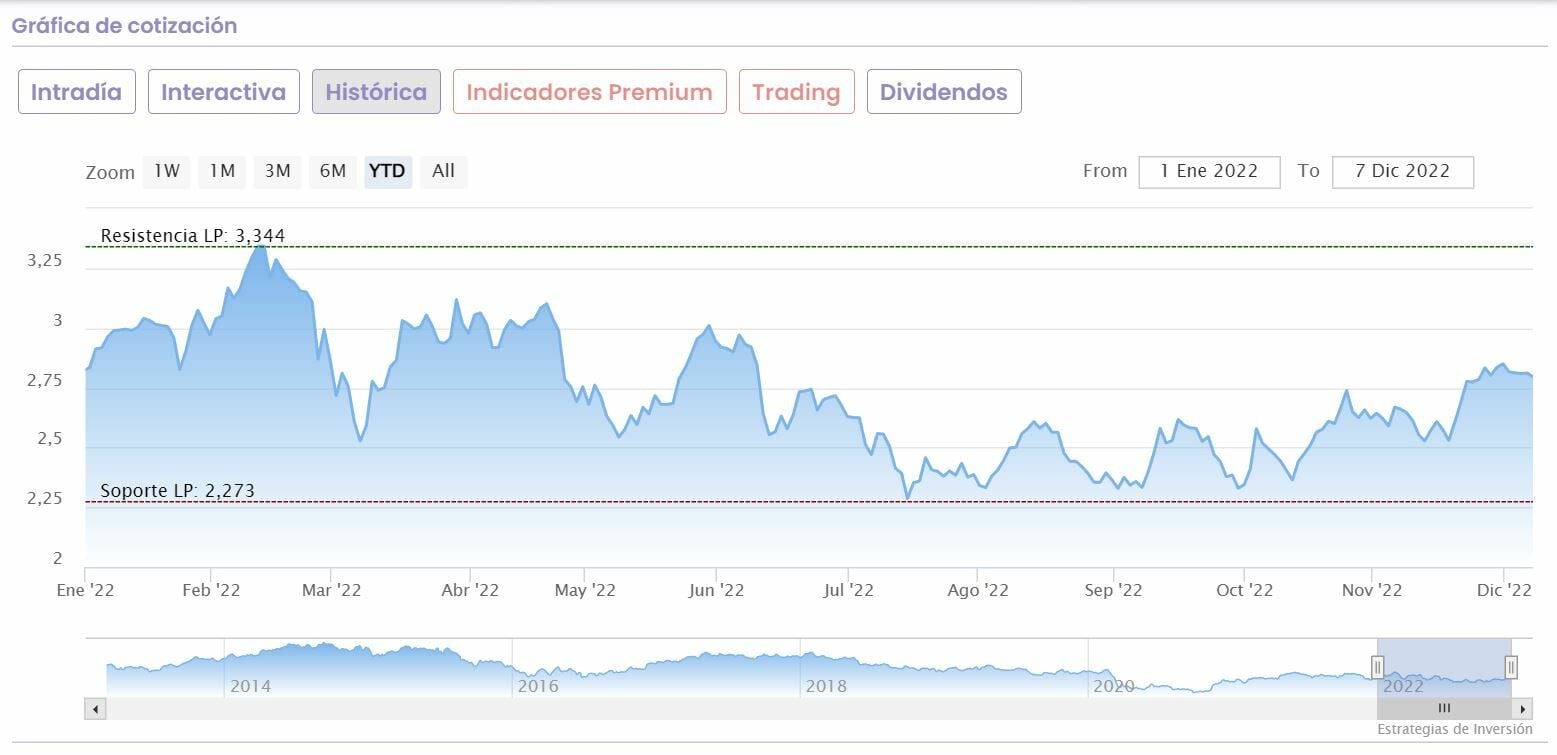The image size is (1557, 755).
Task: Select the Histórica tab
Action: point(376,92)
